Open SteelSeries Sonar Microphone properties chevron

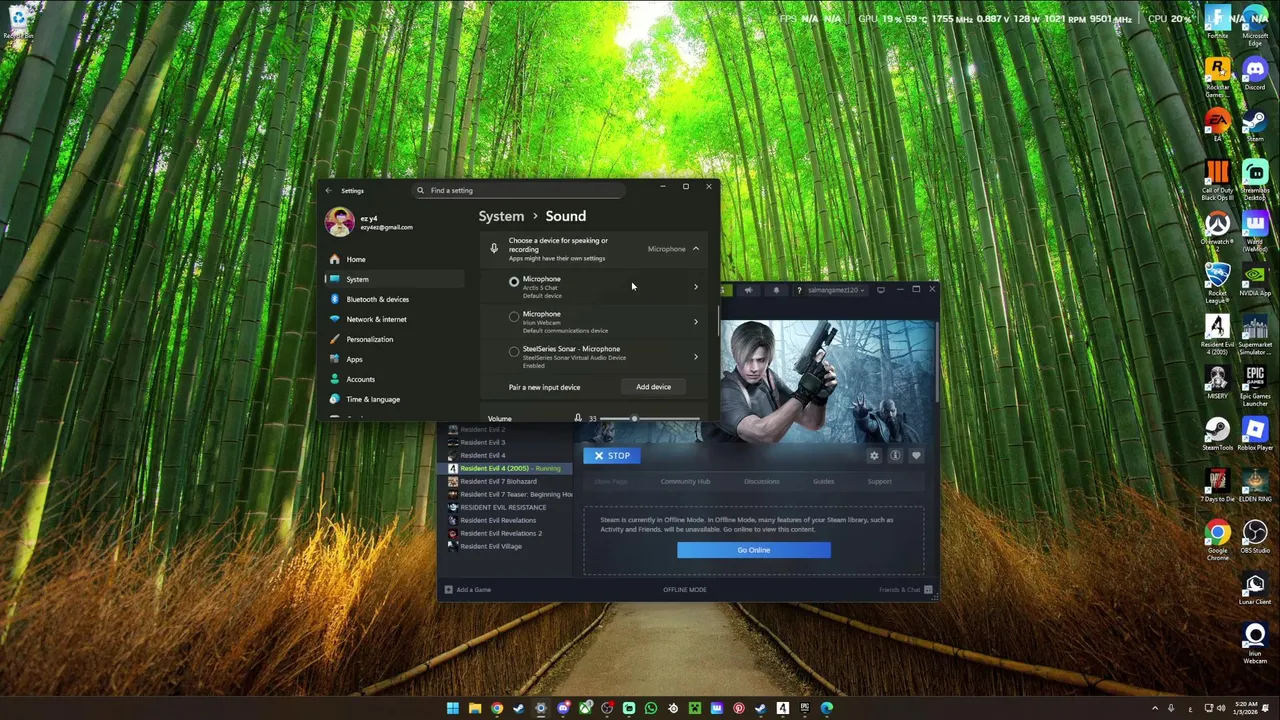pos(696,357)
